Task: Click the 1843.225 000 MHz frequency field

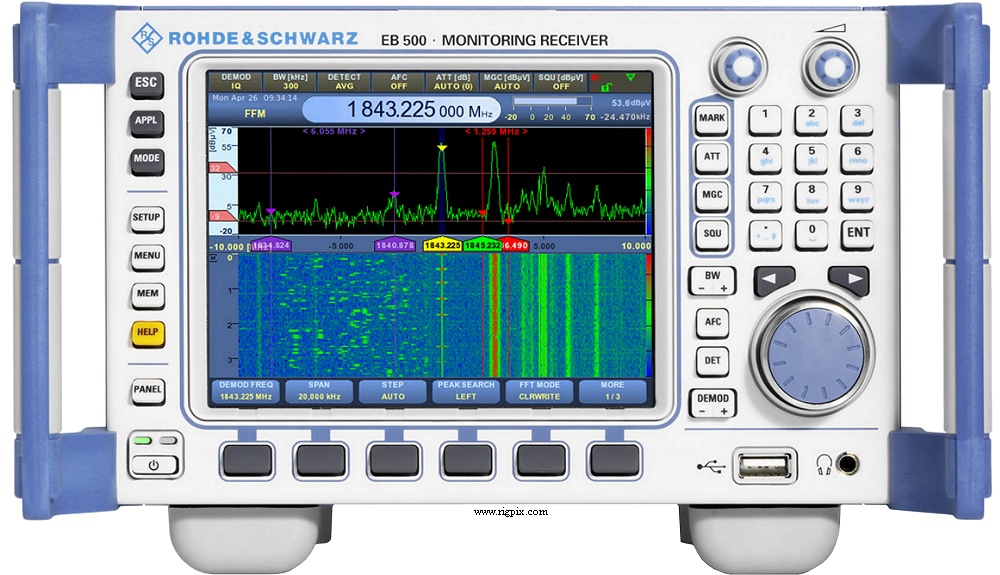Action: (x=402, y=110)
